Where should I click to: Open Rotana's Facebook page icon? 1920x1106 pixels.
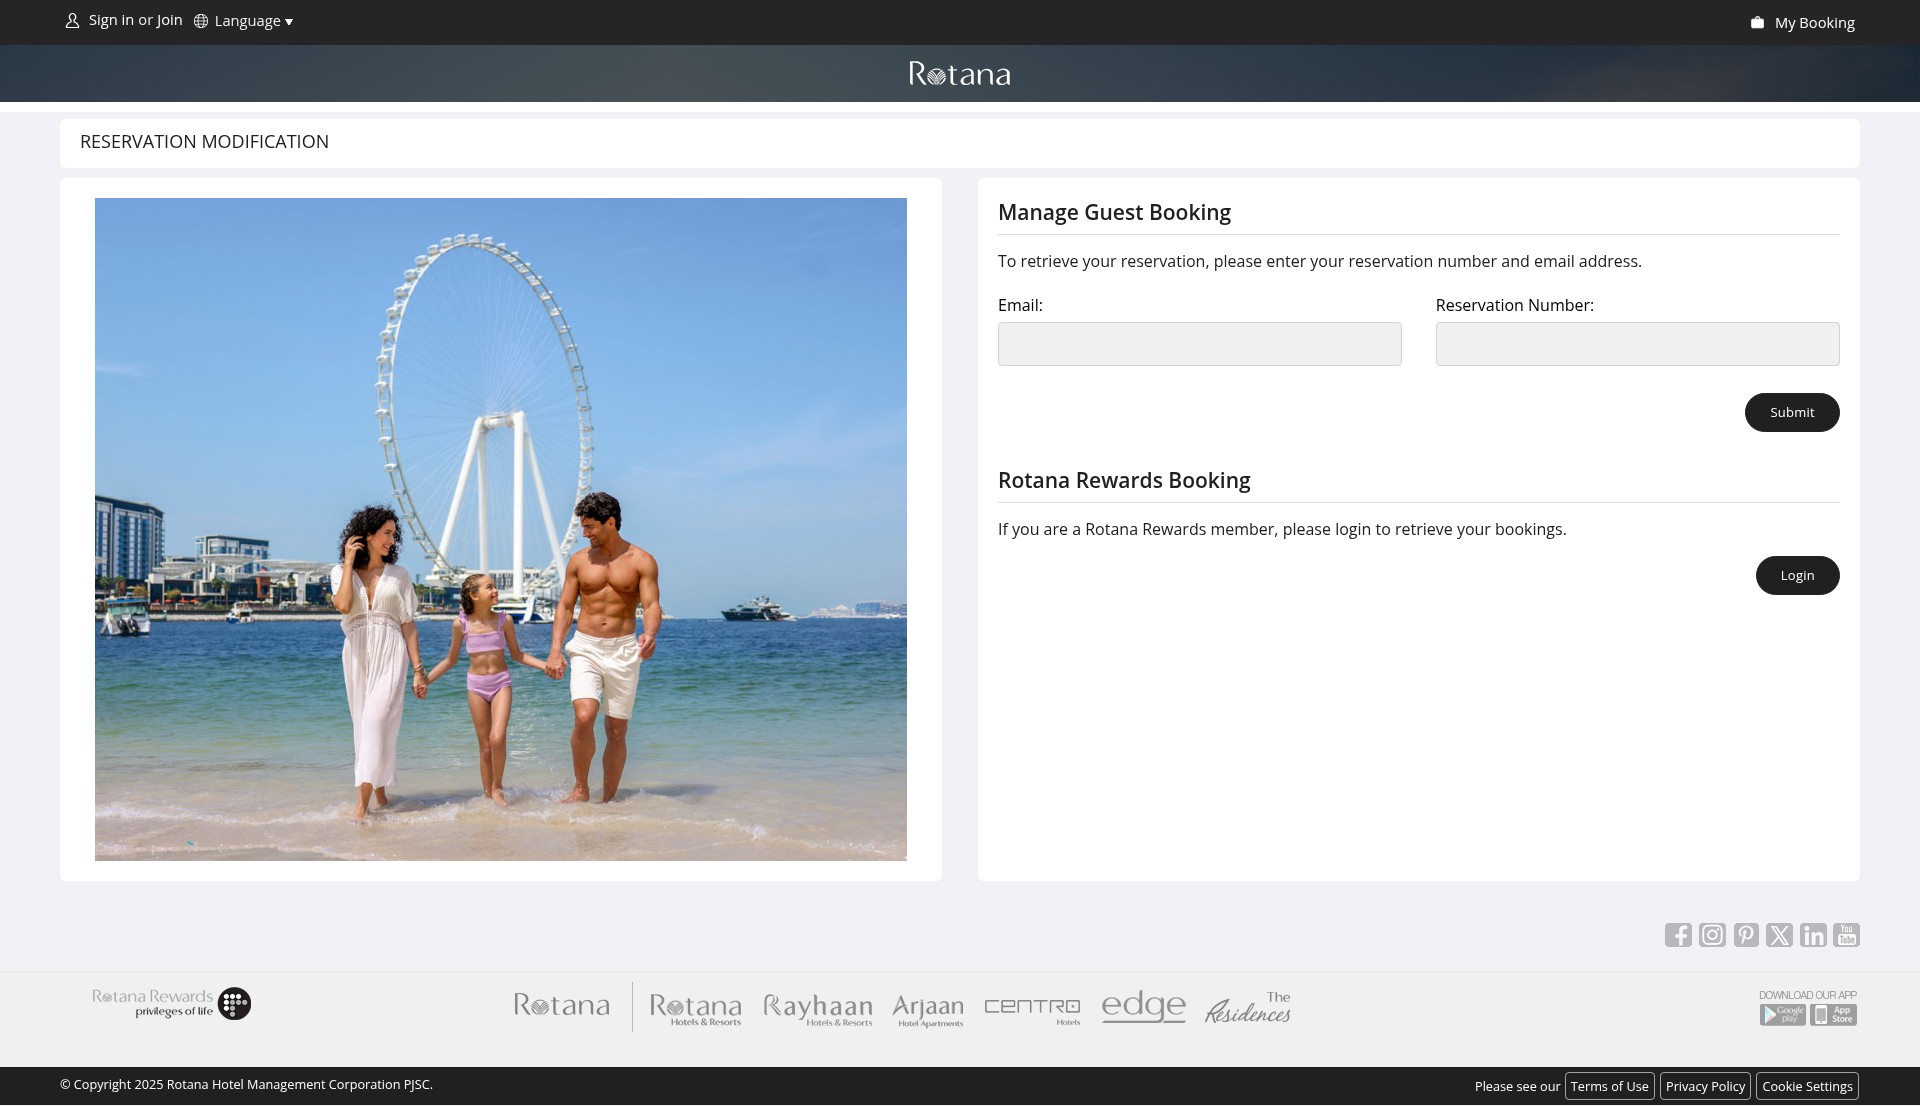click(x=1678, y=935)
